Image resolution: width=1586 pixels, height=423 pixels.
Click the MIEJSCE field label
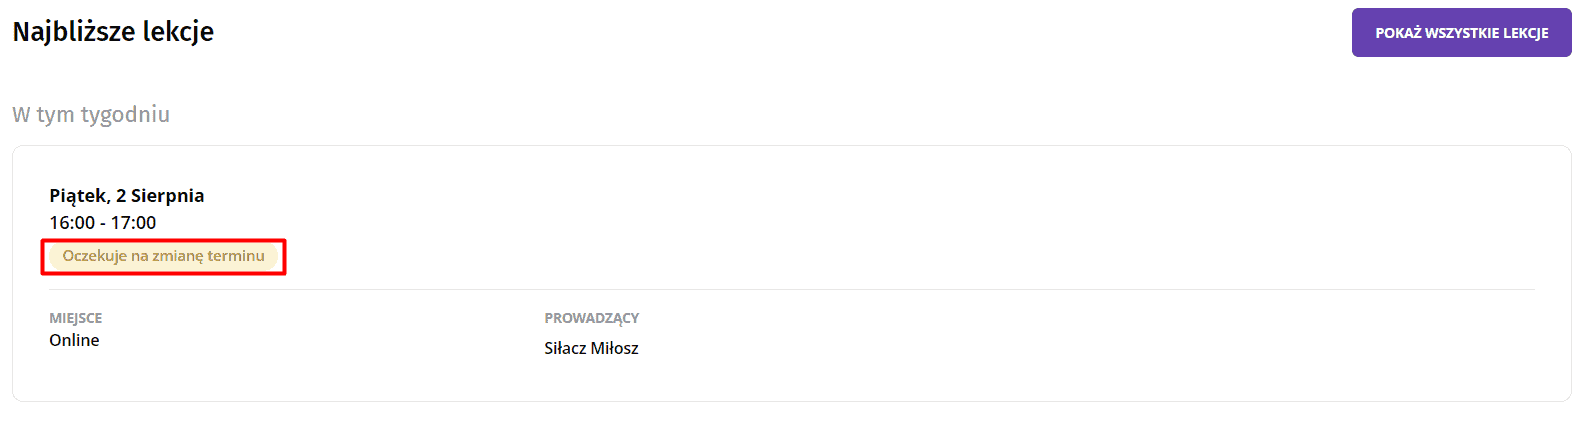point(76,318)
